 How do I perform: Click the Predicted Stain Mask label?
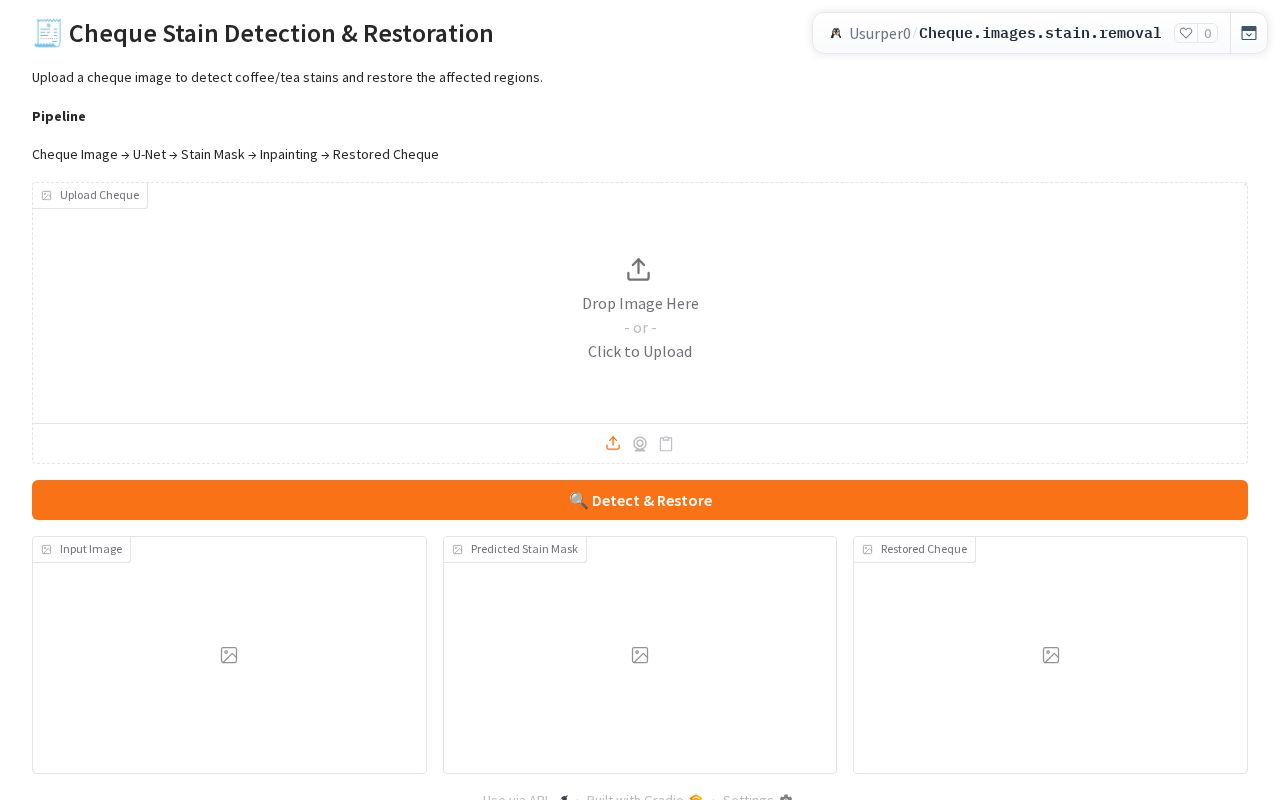pyautogui.click(x=515, y=549)
